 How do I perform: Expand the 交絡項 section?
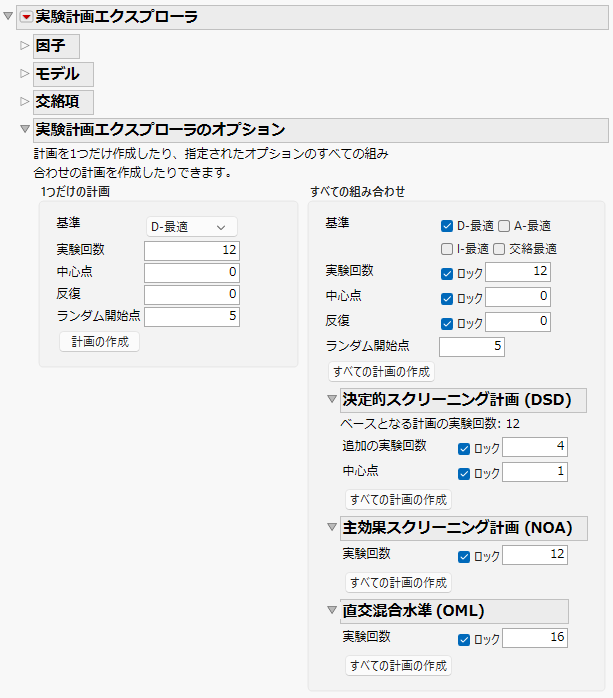pos(24,101)
